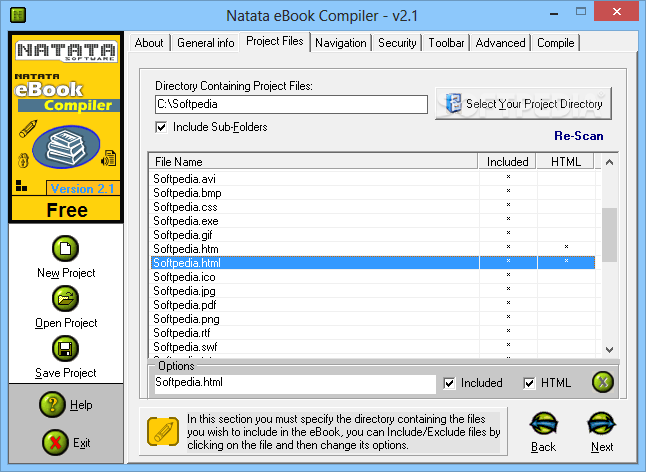Switch to the Compile tab
Viewport: 646px width, 472px height.
click(555, 43)
